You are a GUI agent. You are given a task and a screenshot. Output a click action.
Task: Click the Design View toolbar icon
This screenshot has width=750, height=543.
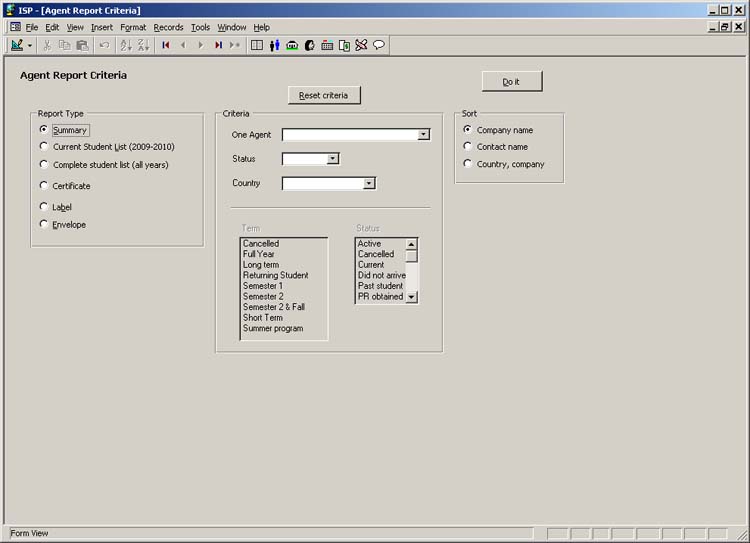point(17,45)
